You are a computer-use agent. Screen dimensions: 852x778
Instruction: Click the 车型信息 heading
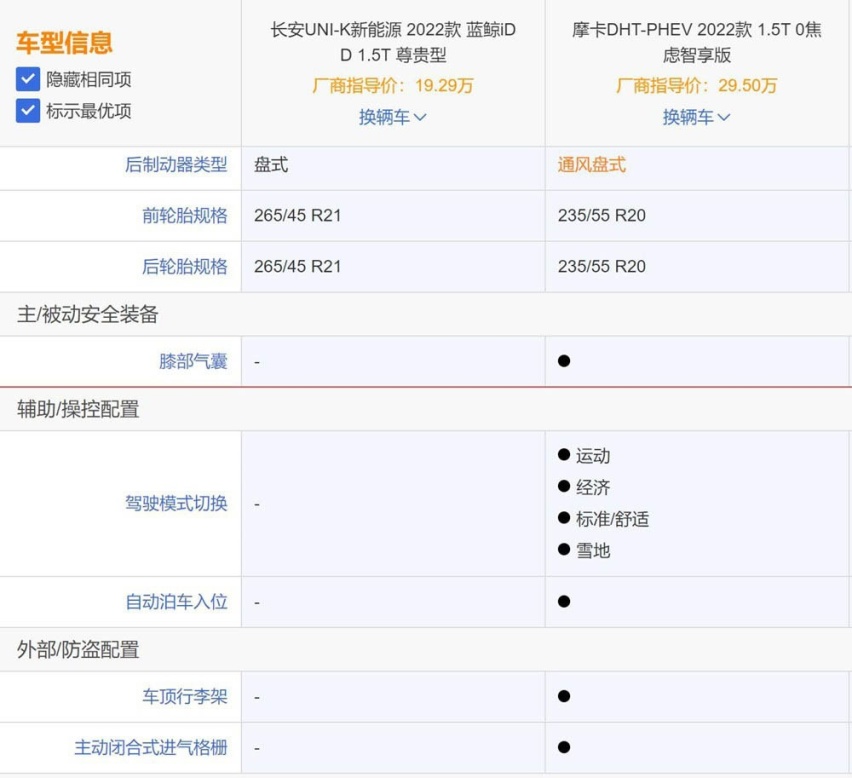pos(64,42)
